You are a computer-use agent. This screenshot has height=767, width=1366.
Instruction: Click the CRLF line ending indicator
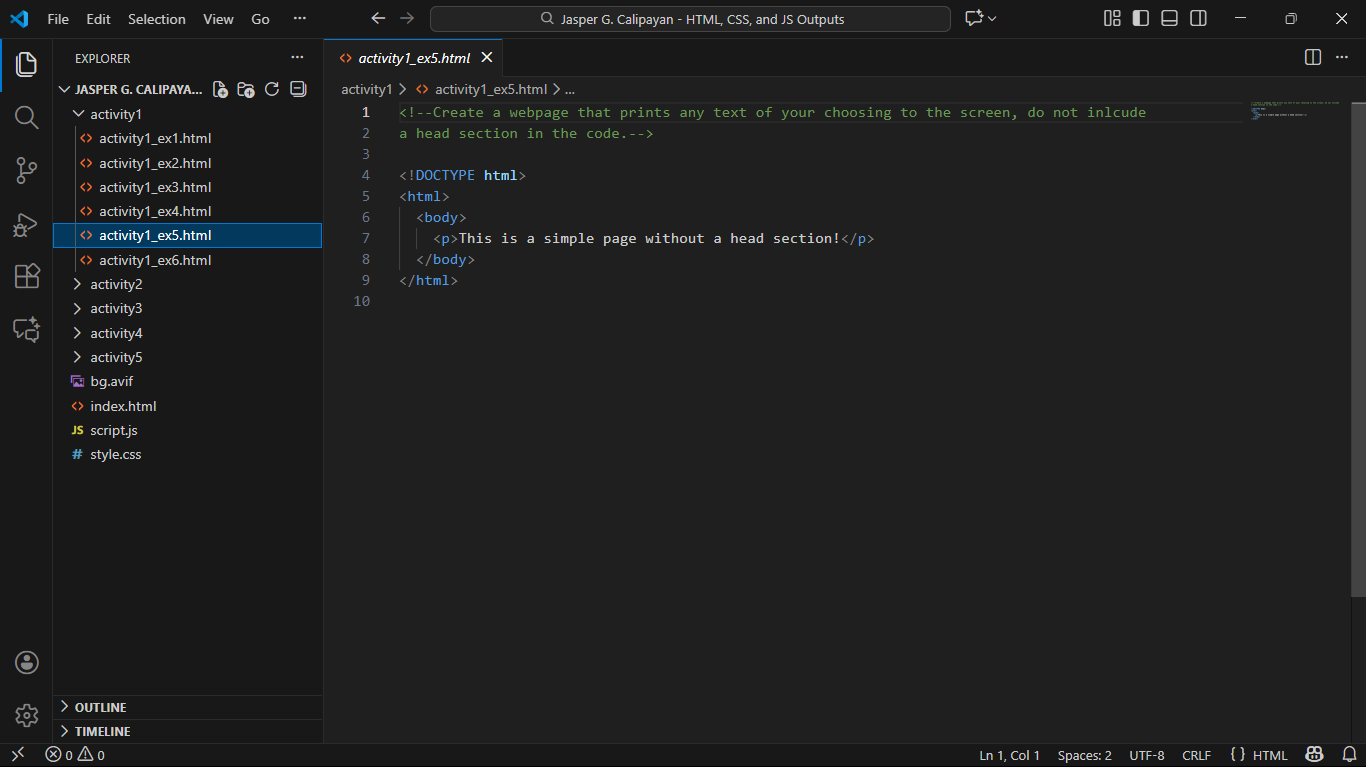coord(1196,755)
